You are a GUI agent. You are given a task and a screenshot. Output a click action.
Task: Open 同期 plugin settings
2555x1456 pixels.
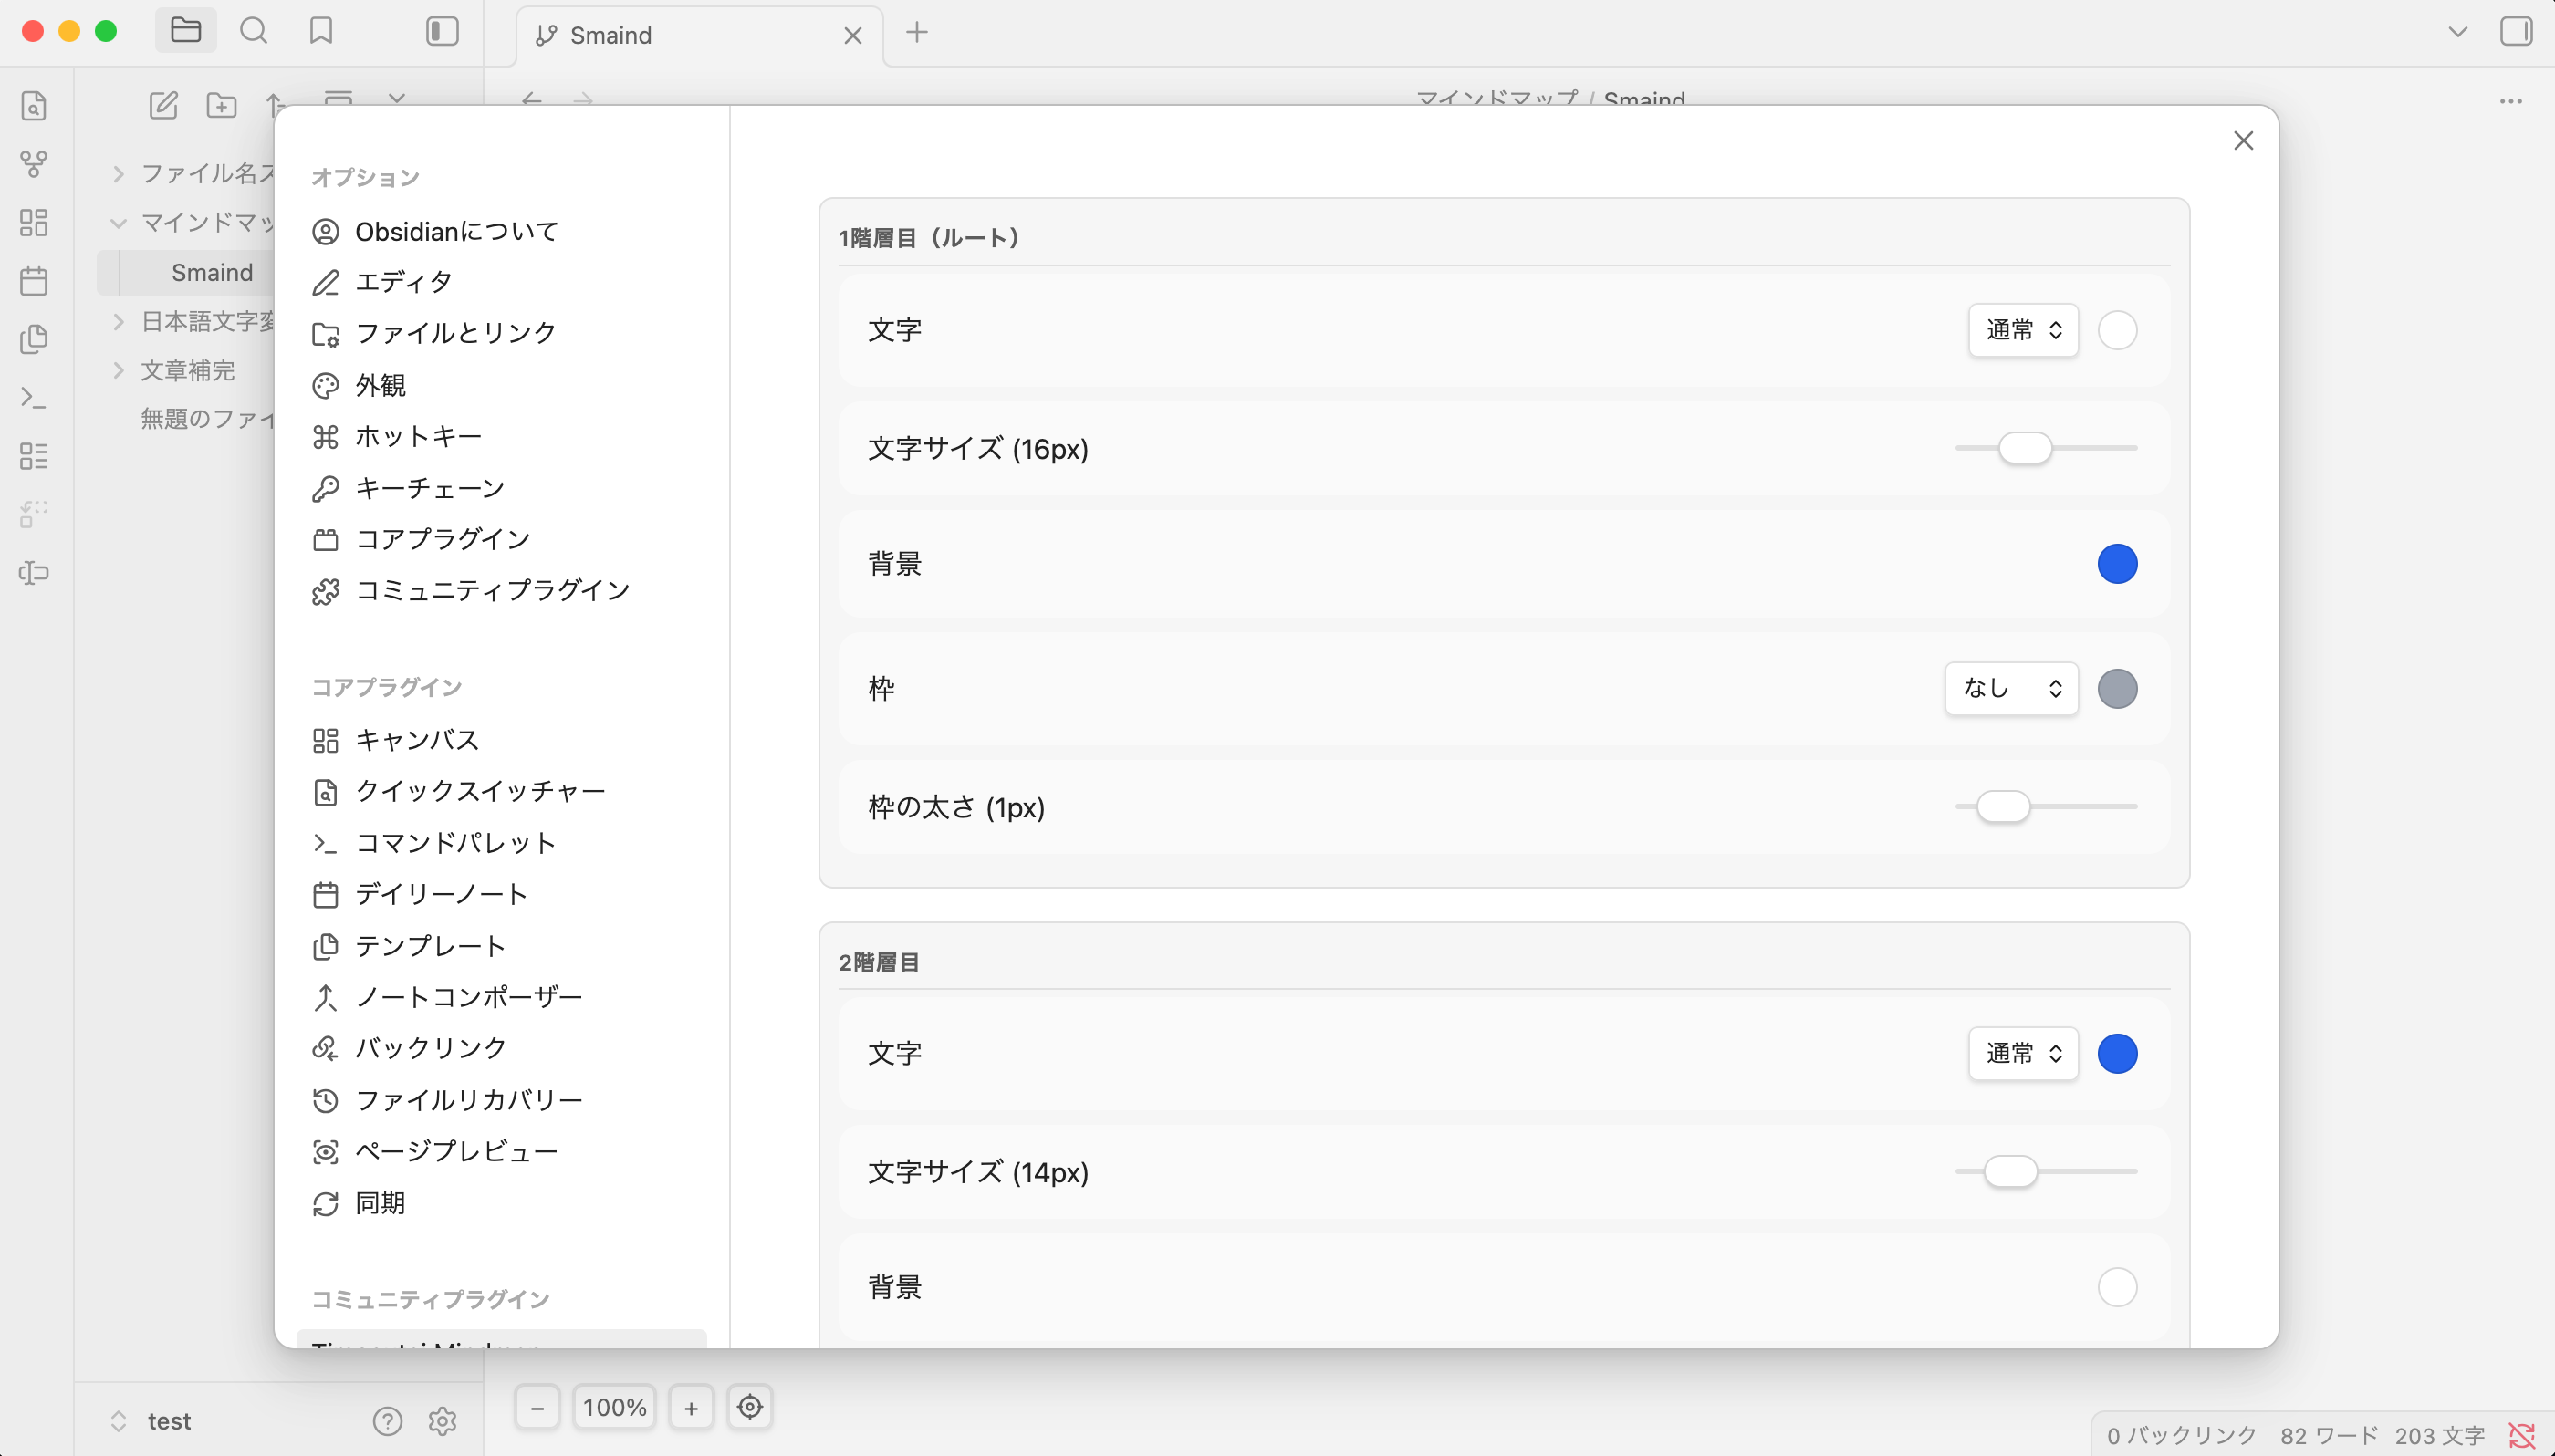[503, 1203]
